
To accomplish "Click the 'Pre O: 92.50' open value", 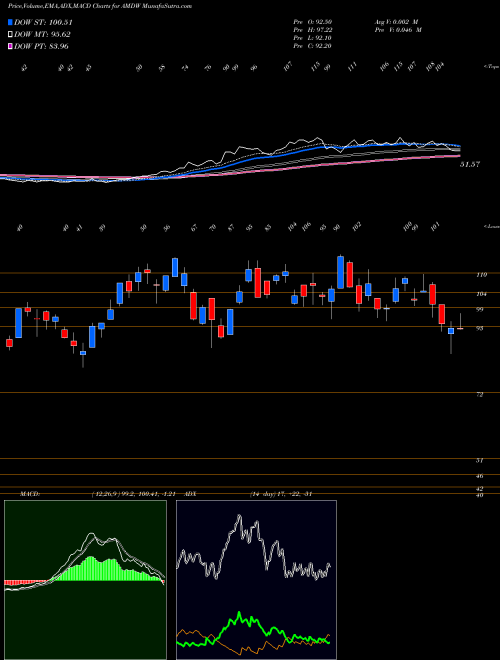I will pos(313,22).
